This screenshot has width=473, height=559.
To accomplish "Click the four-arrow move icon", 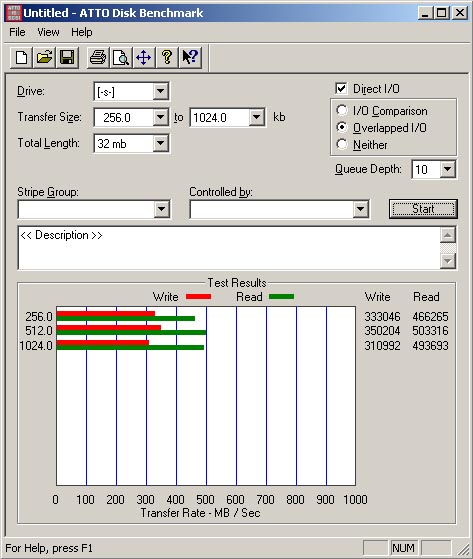I will (x=144, y=57).
